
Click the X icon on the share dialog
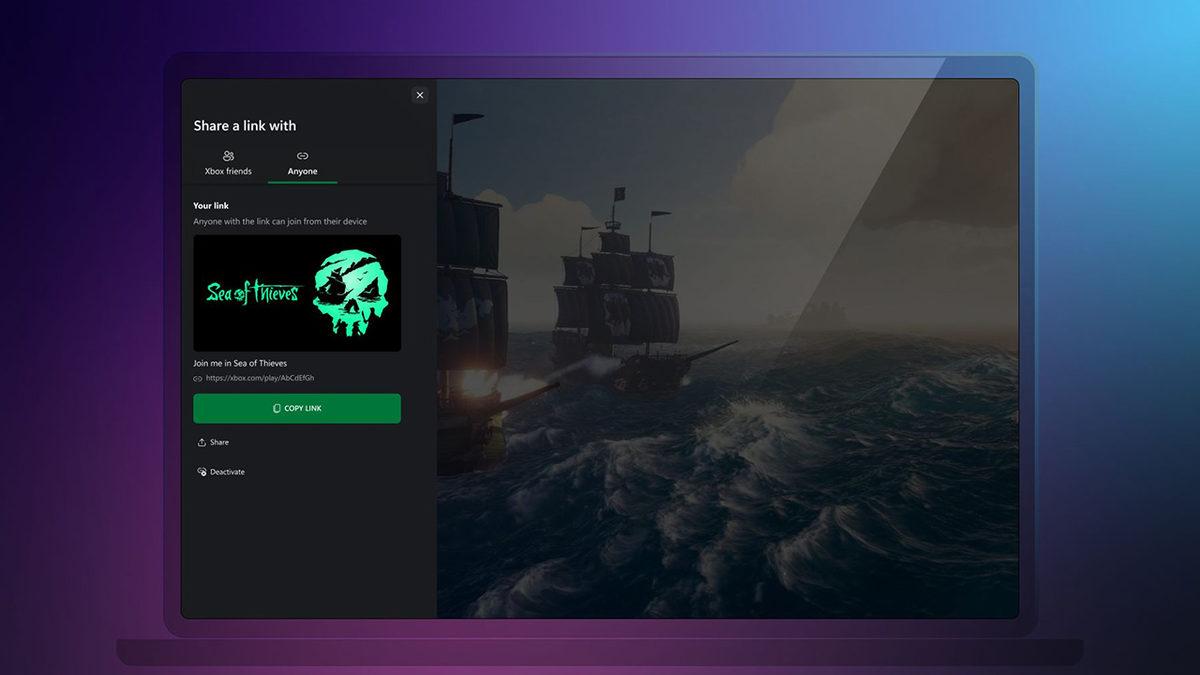pyautogui.click(x=420, y=95)
